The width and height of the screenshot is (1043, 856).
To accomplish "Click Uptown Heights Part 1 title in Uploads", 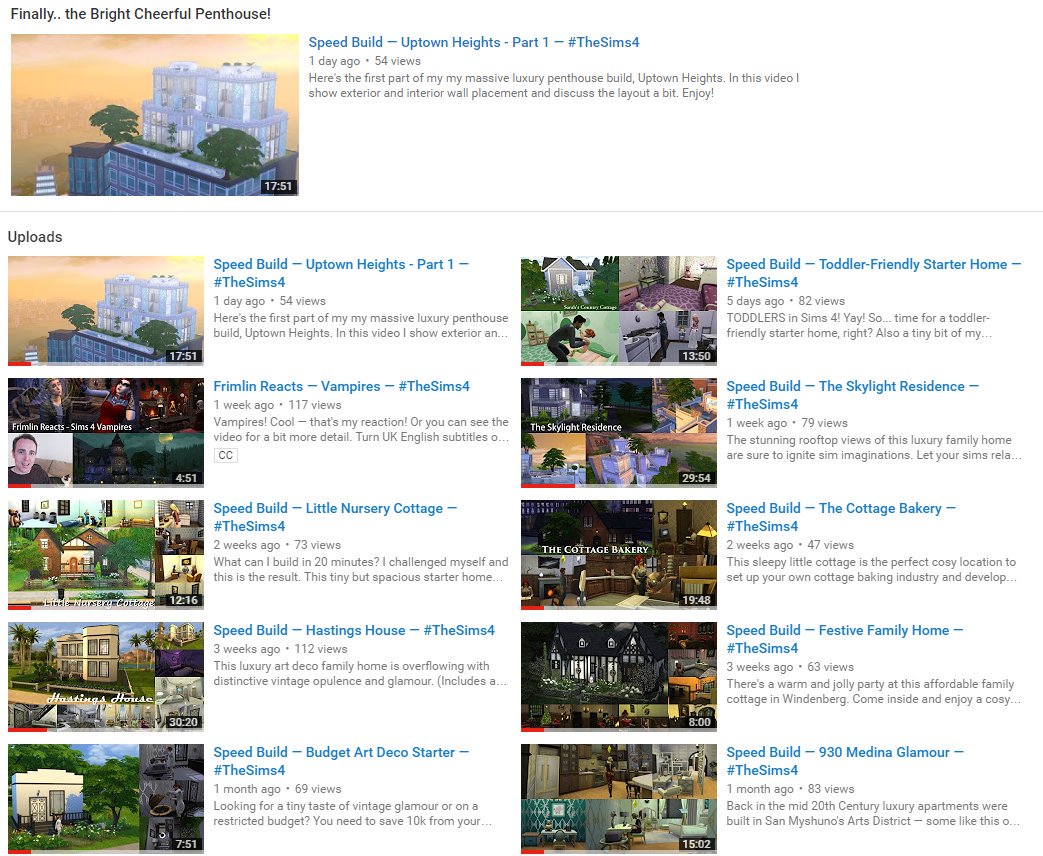I will [341, 273].
